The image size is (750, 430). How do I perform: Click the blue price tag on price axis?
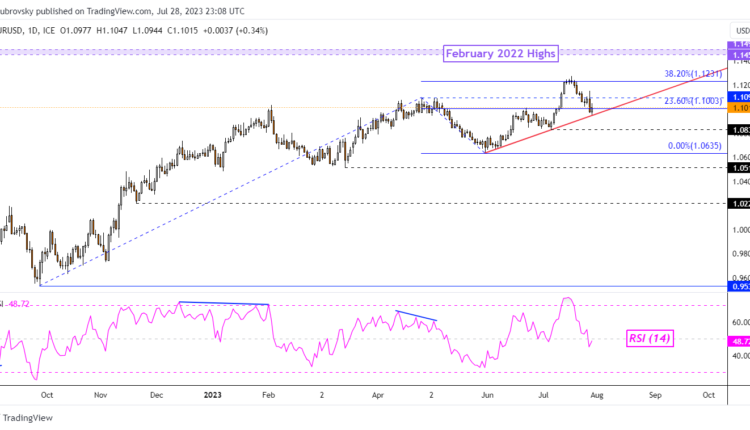pos(738,96)
